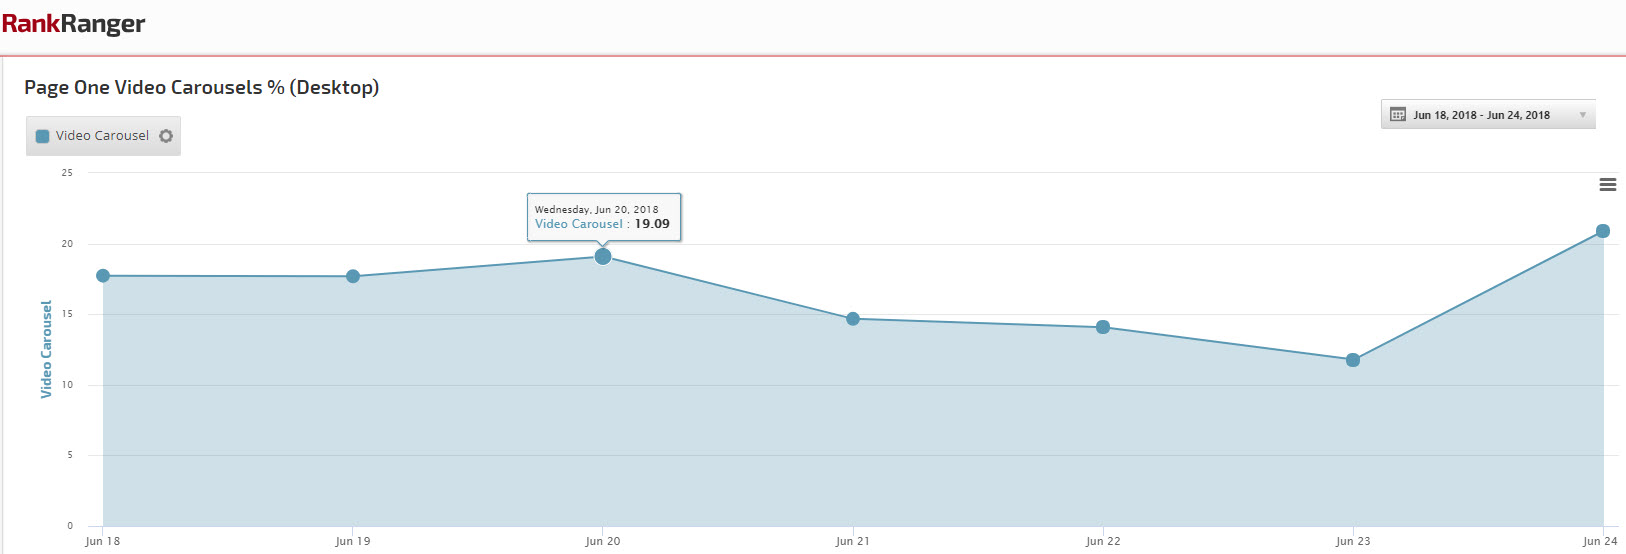Click the 19.09 tooltip box
This screenshot has height=554, width=1626.
pyautogui.click(x=604, y=217)
